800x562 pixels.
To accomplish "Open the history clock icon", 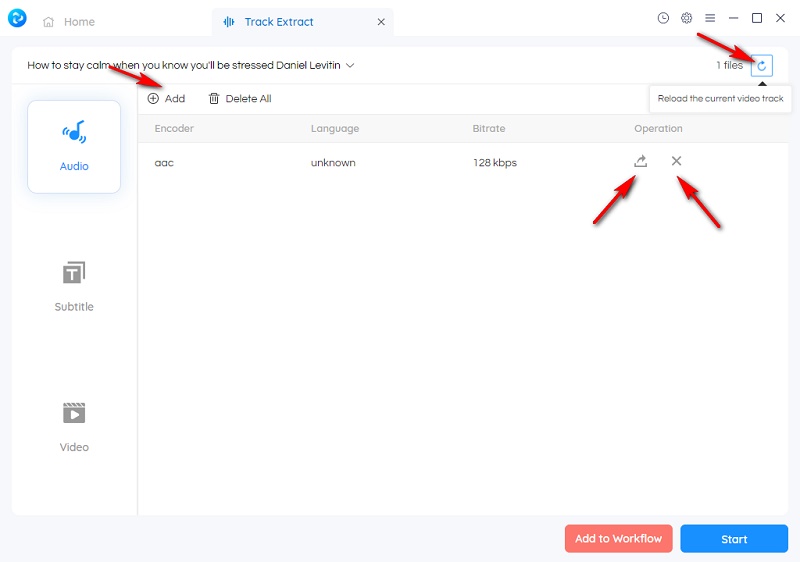I will [663, 18].
